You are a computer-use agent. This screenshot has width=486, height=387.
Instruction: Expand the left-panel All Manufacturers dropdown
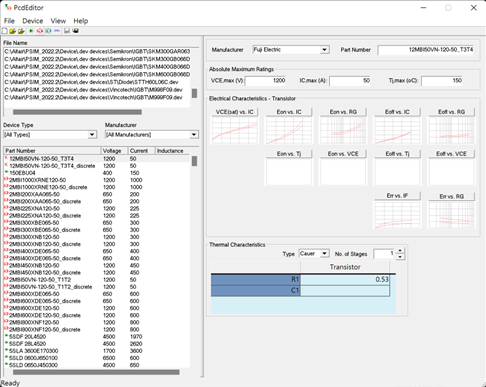coord(194,135)
